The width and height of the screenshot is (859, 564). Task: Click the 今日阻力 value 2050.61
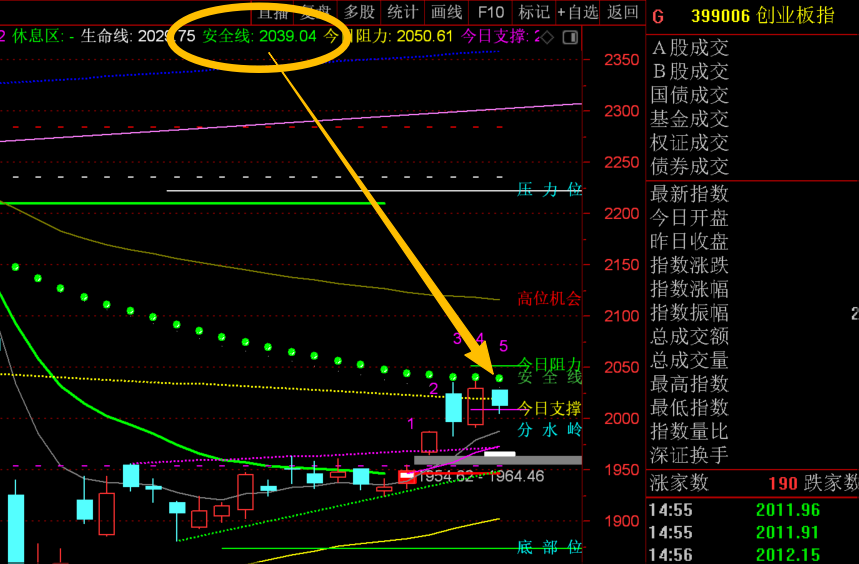coord(425,36)
